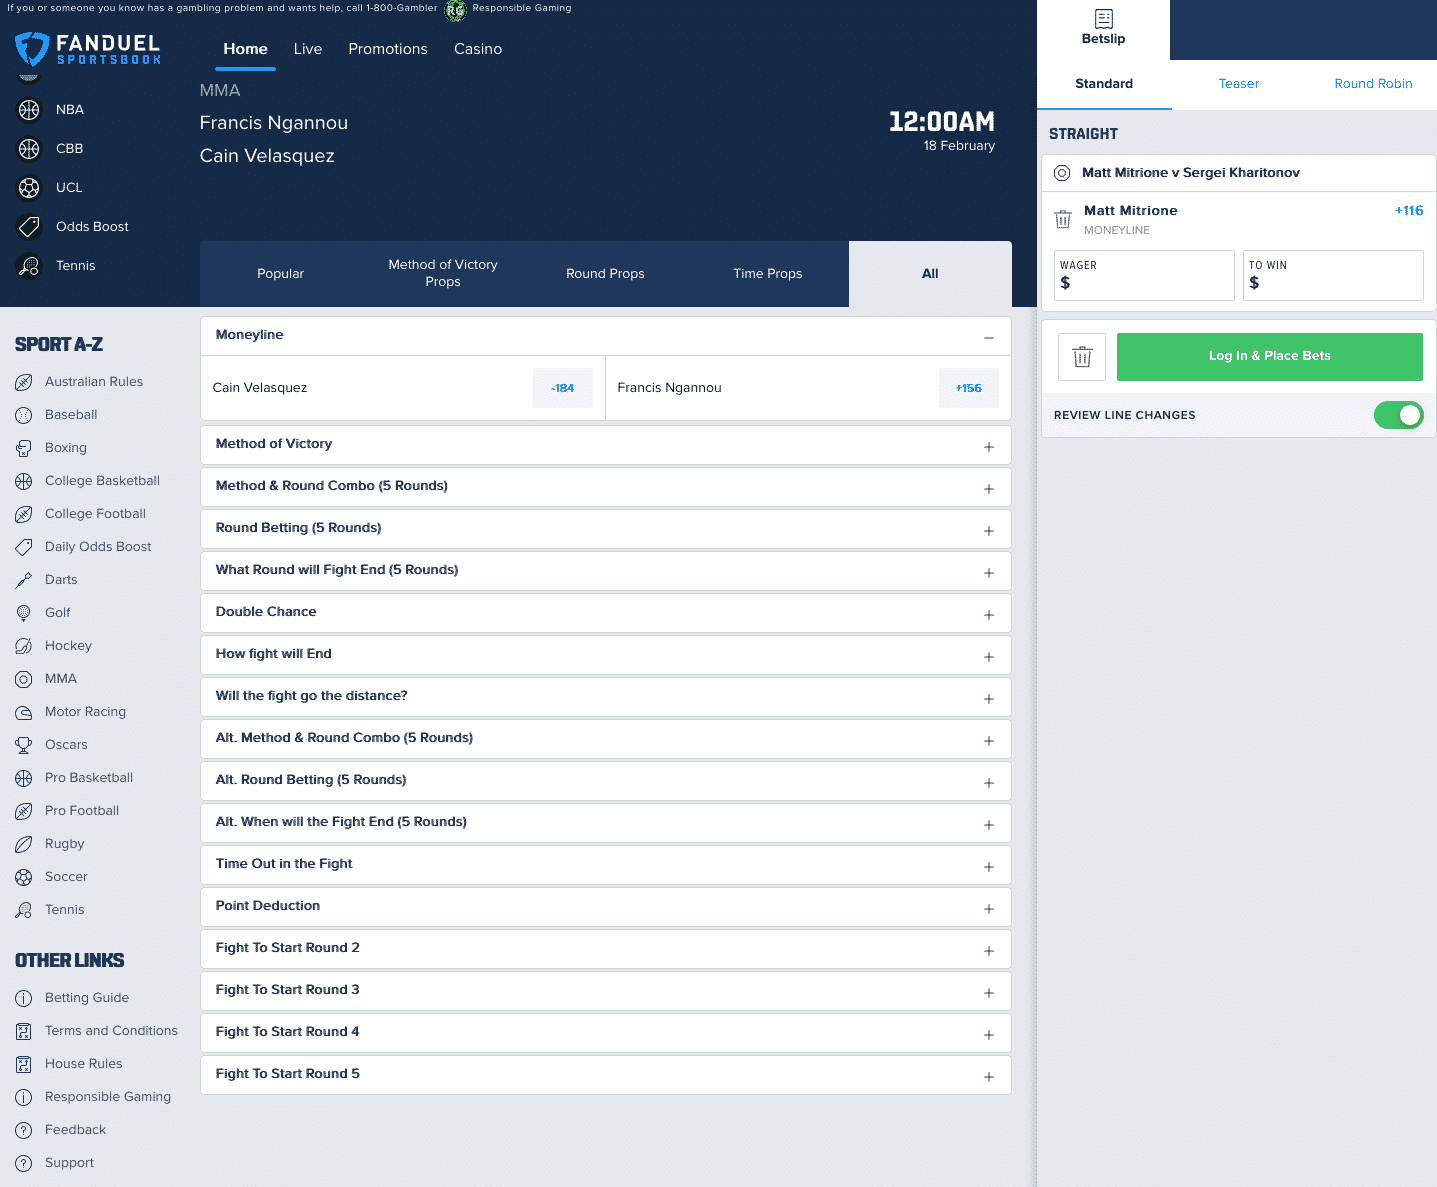Select the Round Robin betslip tab

1373,84
